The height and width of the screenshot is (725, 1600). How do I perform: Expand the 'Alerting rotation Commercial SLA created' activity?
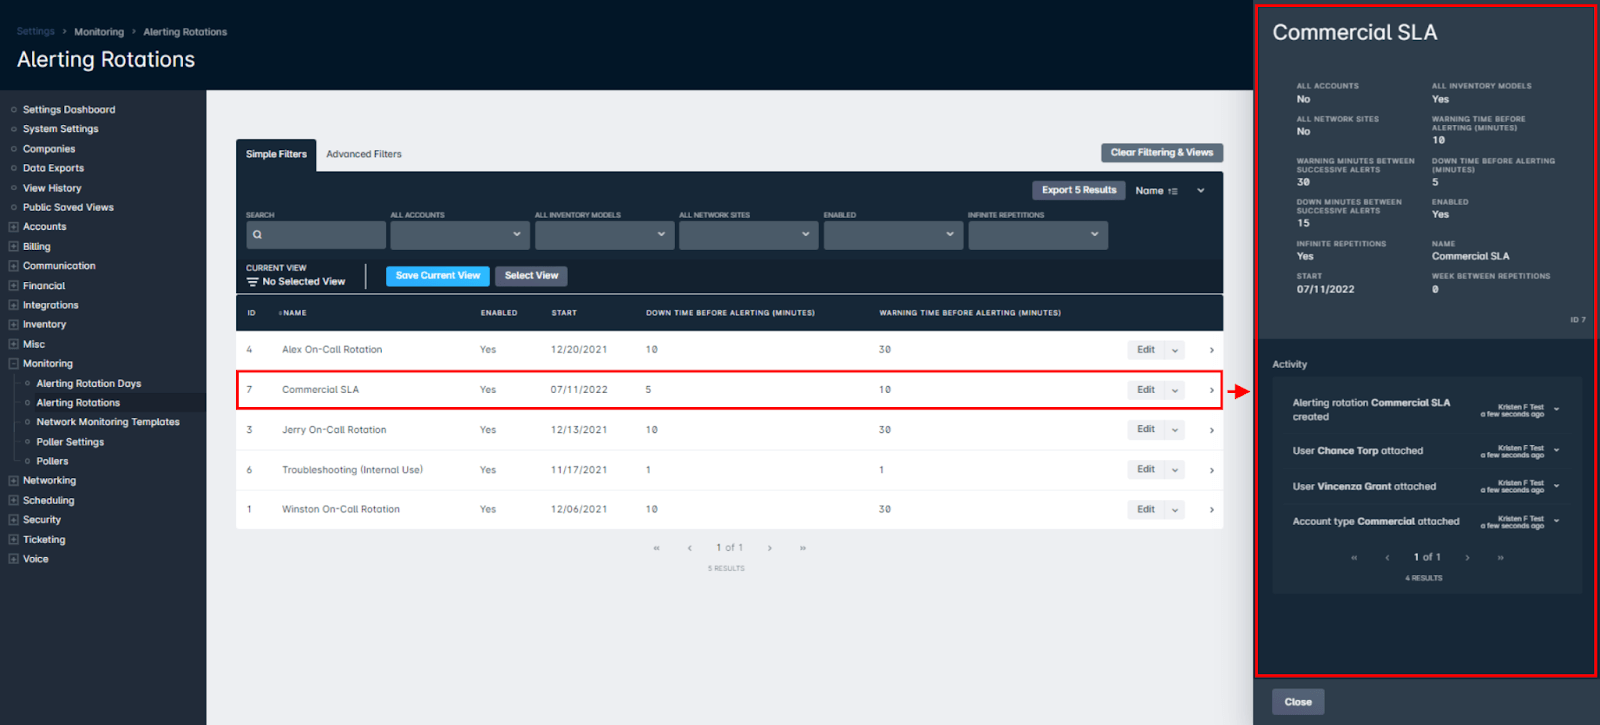[1557, 409]
